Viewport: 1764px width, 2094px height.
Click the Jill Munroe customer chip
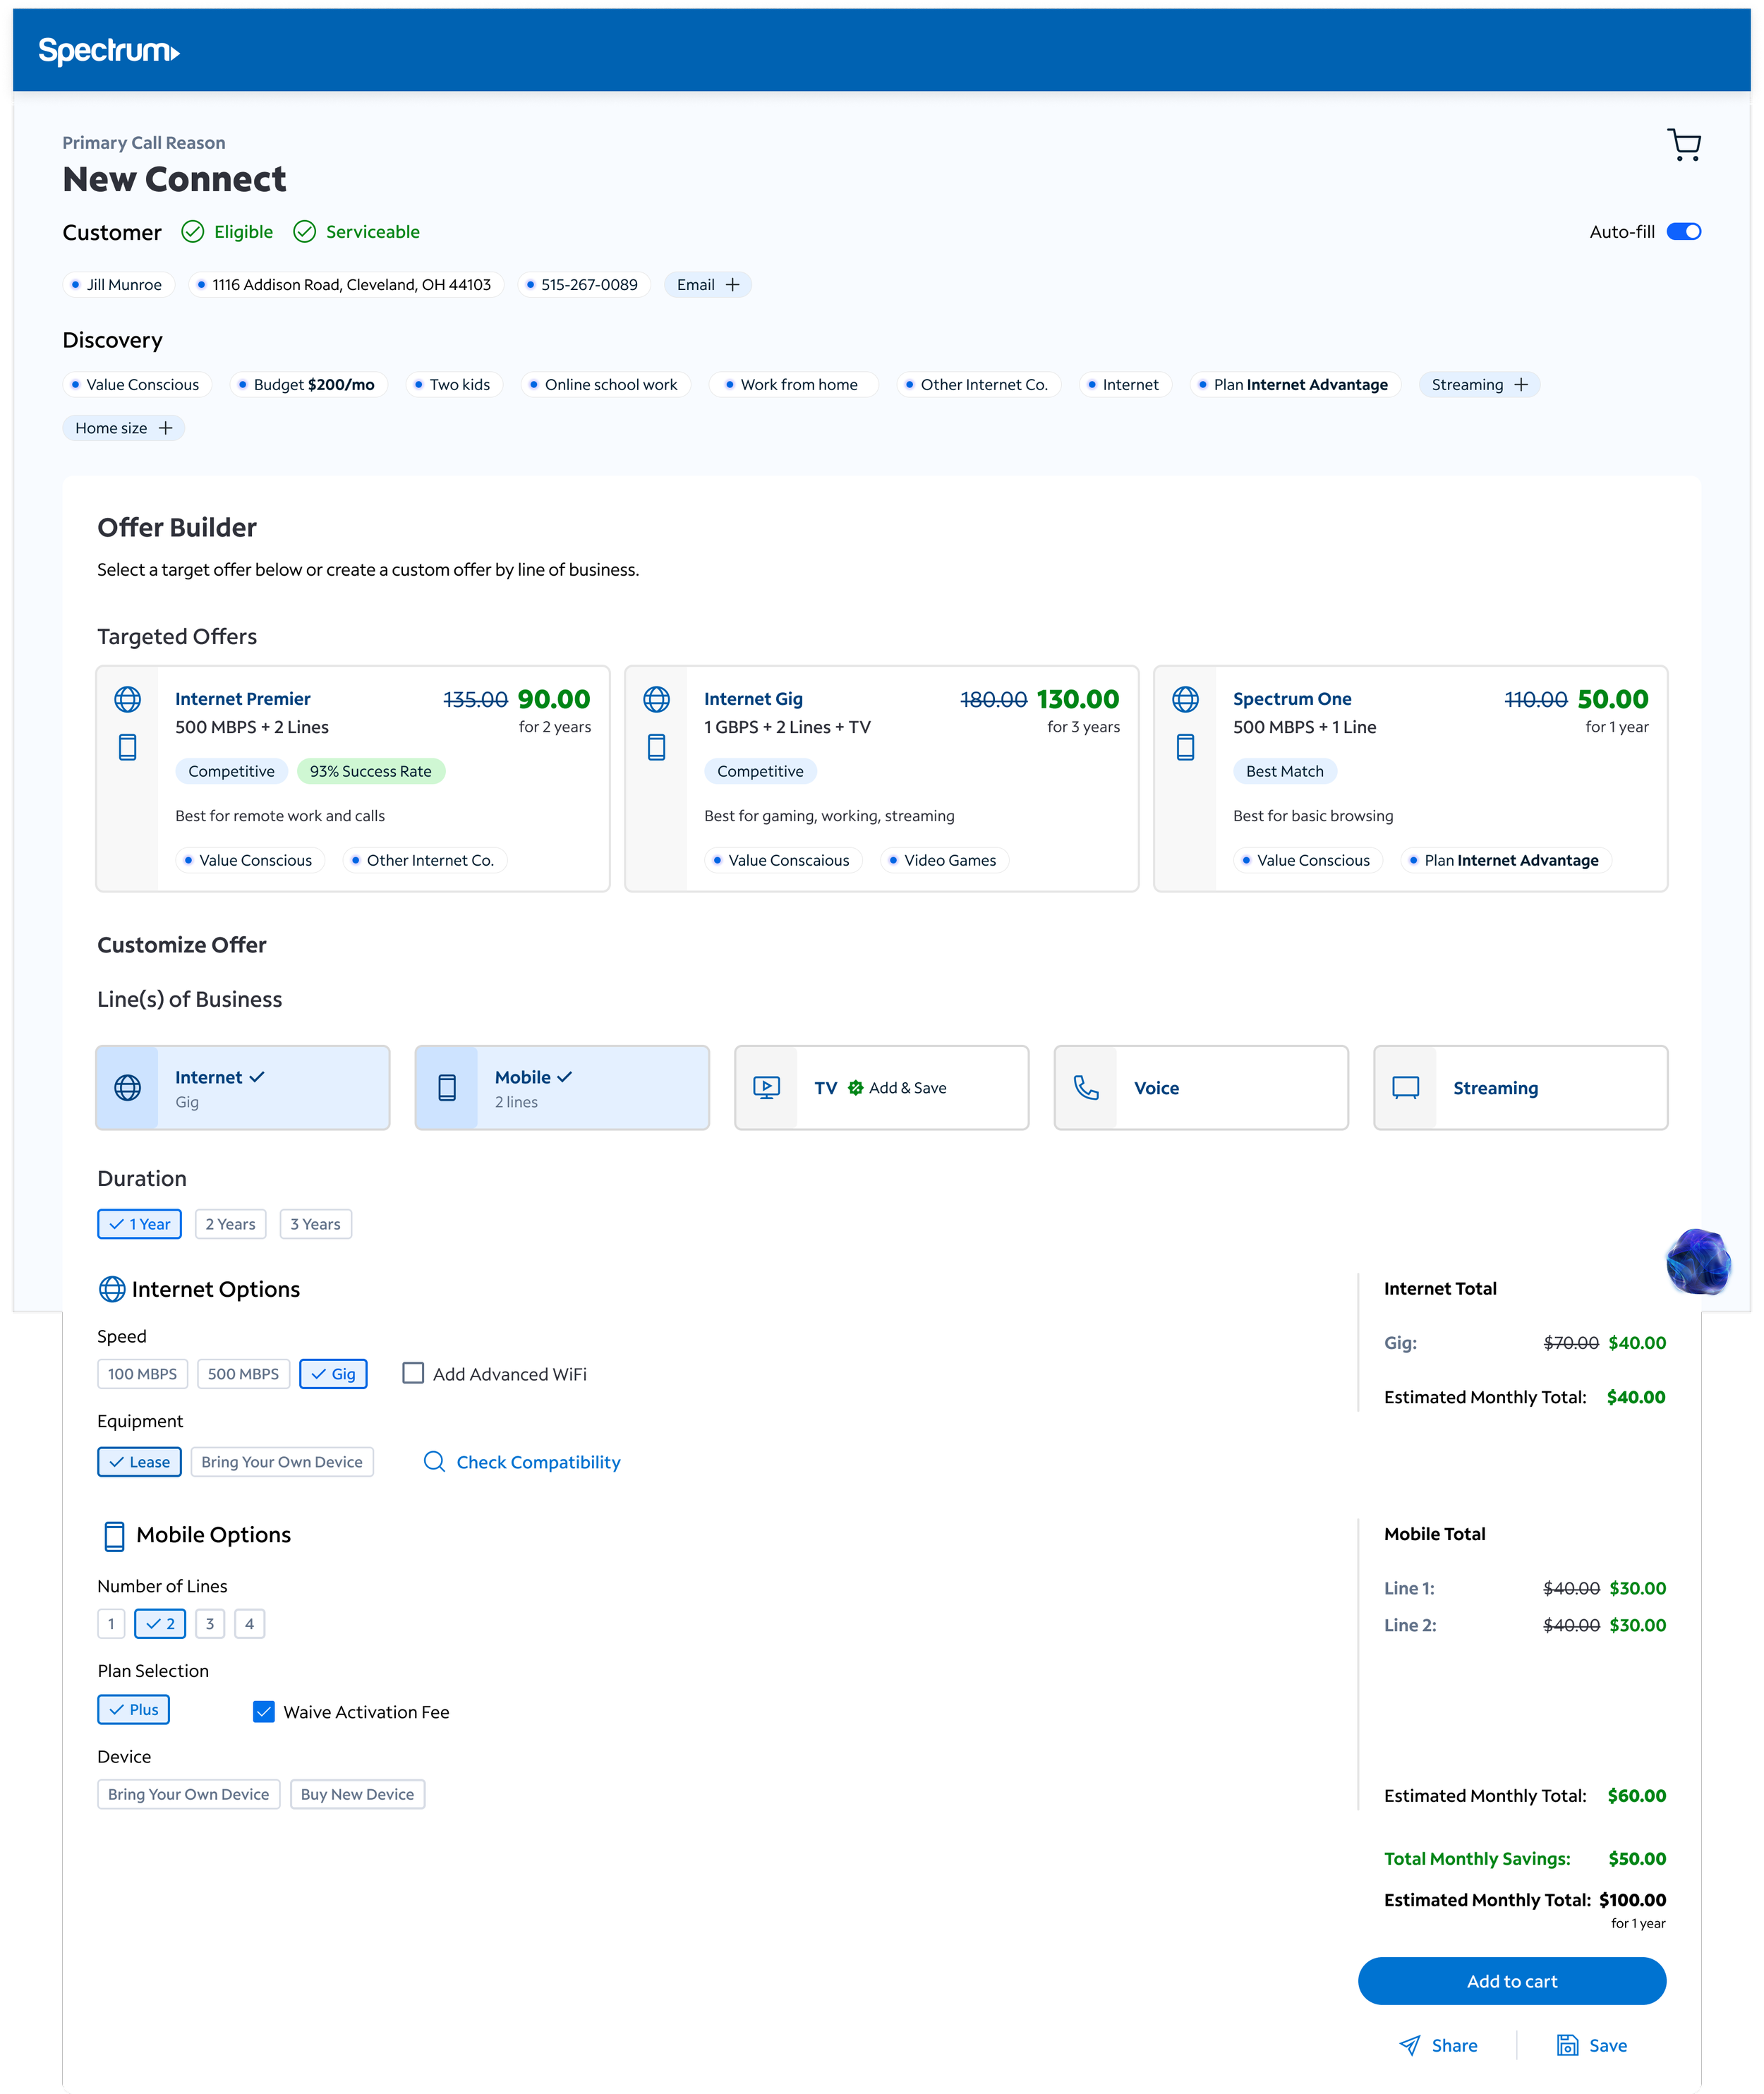coord(119,285)
